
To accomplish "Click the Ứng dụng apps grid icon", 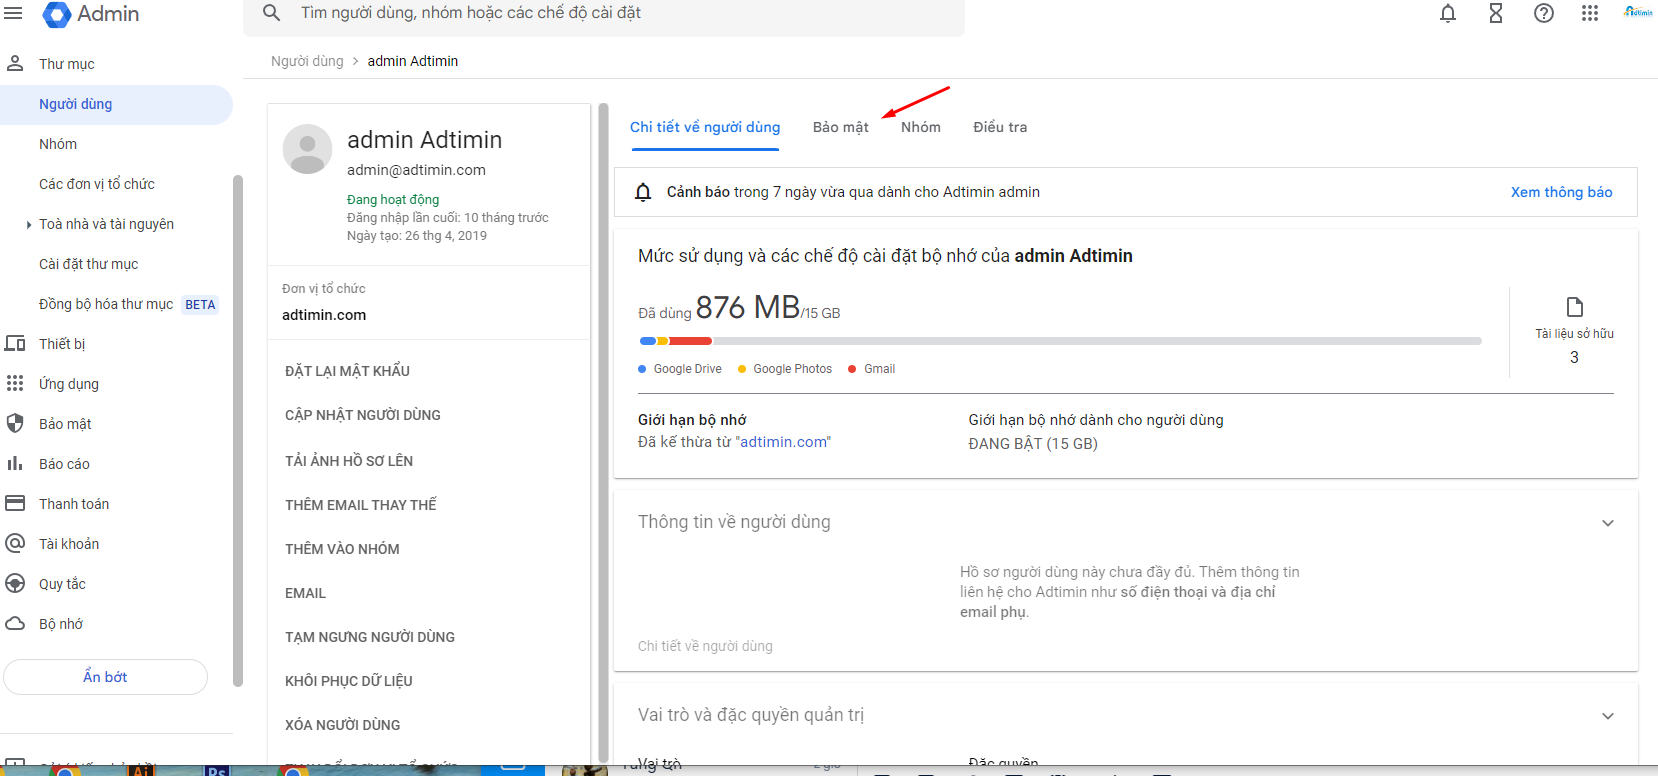I will click(x=15, y=384).
